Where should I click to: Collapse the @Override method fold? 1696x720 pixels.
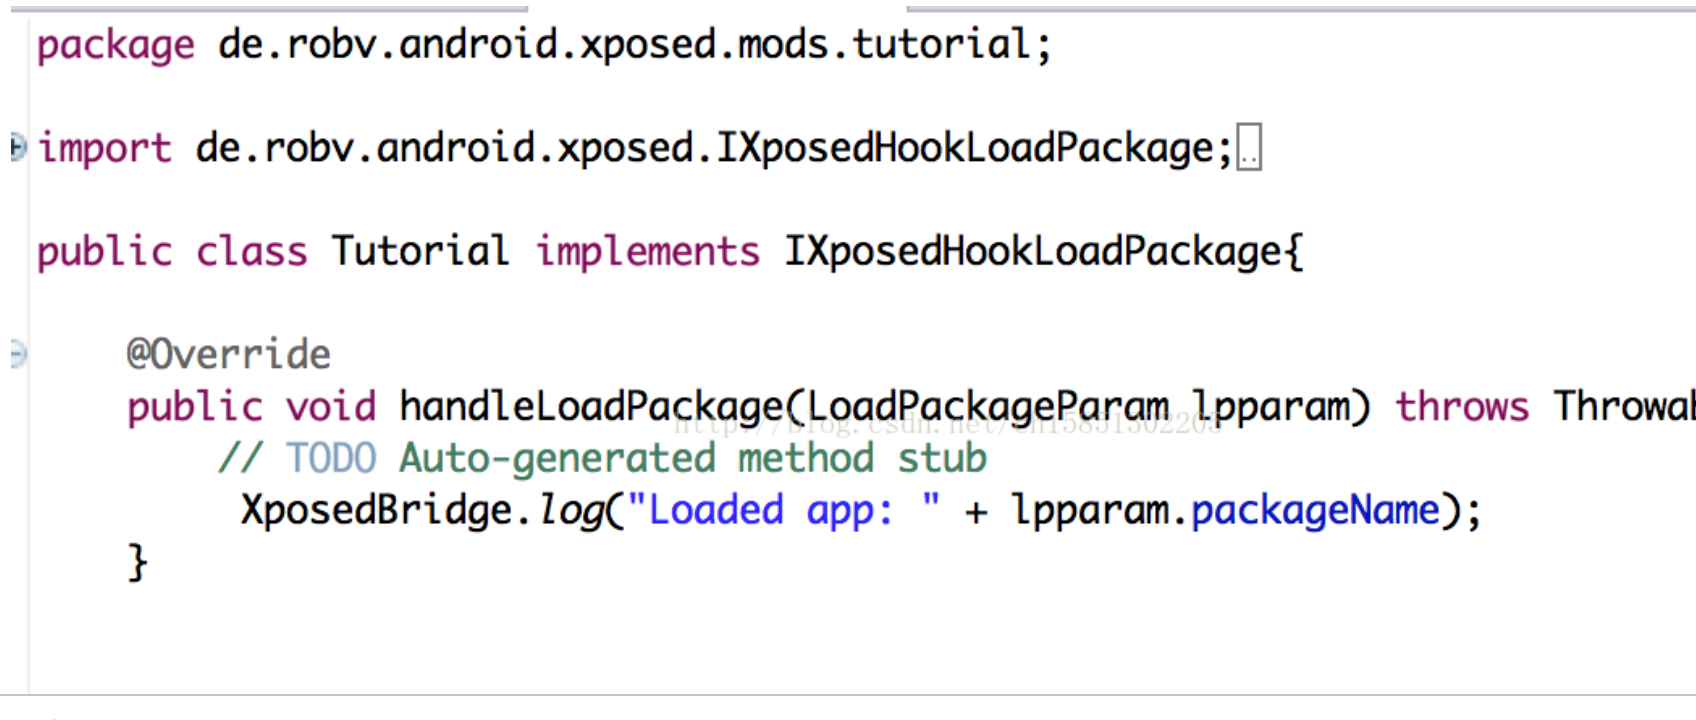point(17,354)
